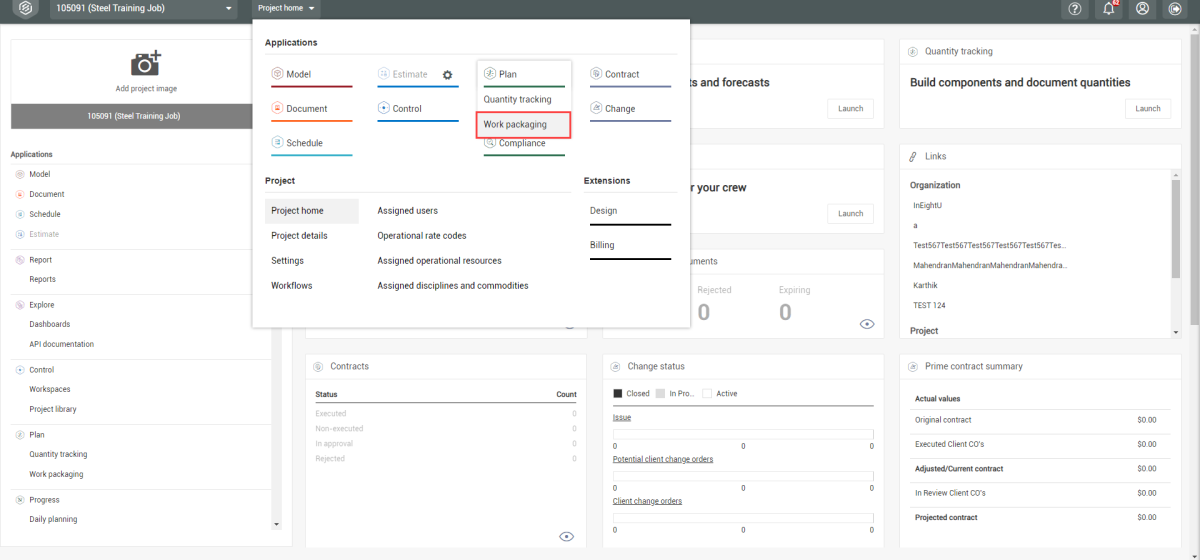Toggle the Closed legend in Change status
The image size is (1200, 560).
(618, 394)
